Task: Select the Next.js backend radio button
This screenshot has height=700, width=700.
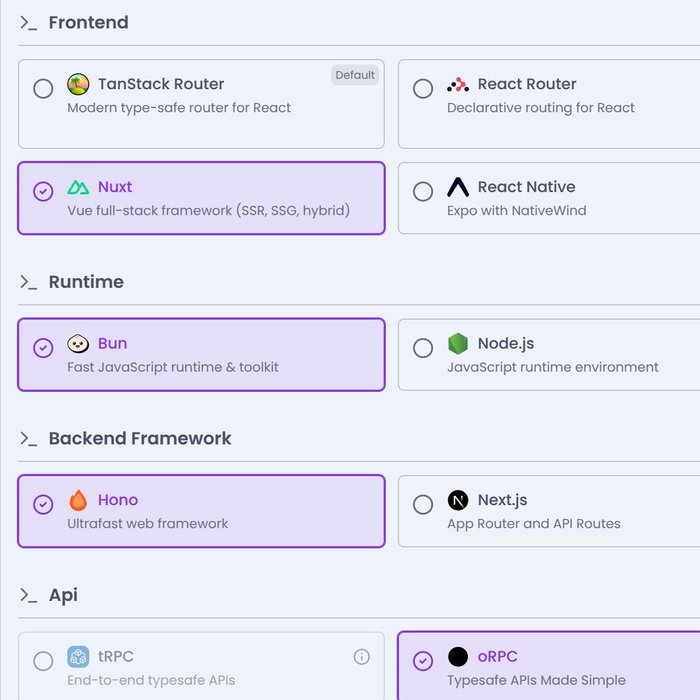Action: (423, 504)
